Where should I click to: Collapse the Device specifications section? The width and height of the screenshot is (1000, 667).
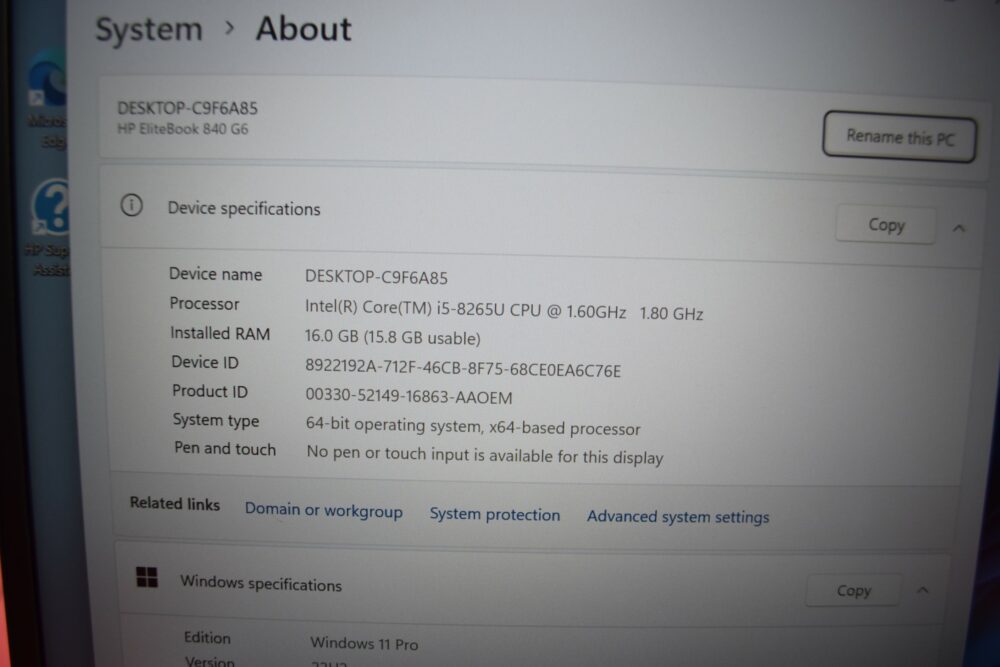[x=959, y=228]
